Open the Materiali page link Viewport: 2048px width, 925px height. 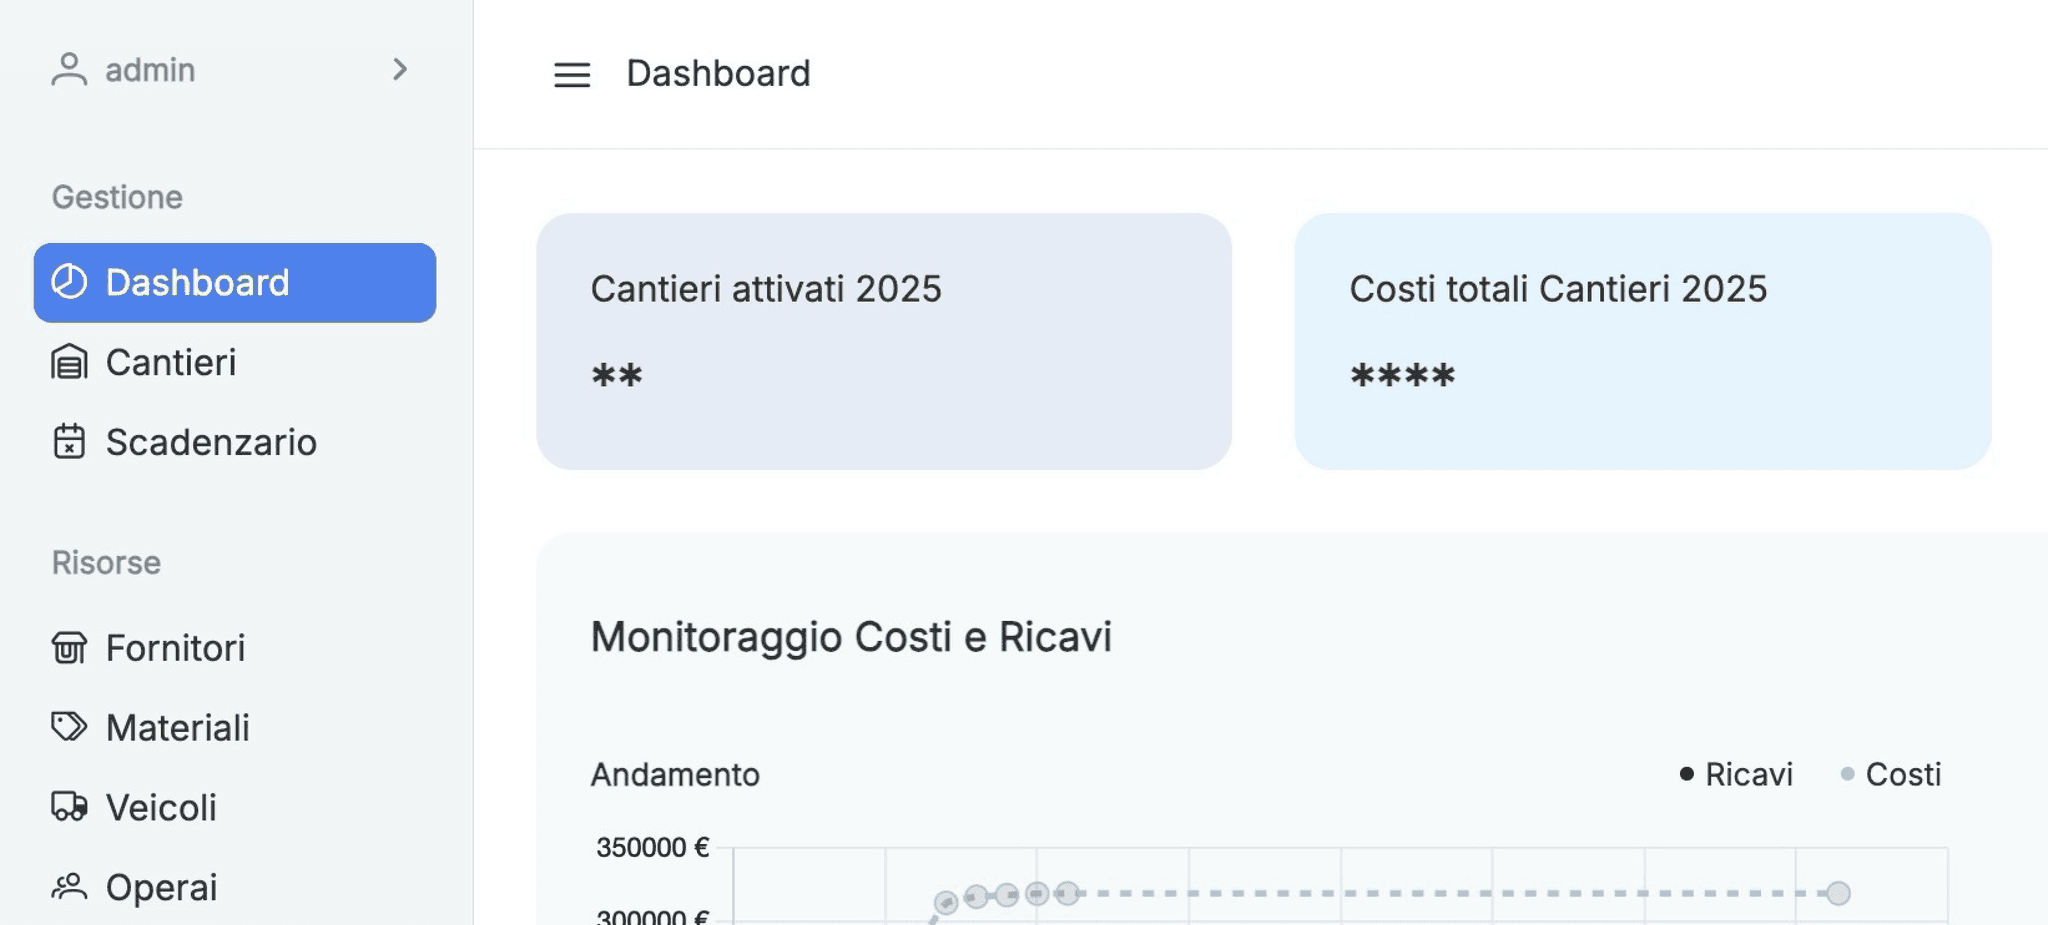tap(178, 727)
